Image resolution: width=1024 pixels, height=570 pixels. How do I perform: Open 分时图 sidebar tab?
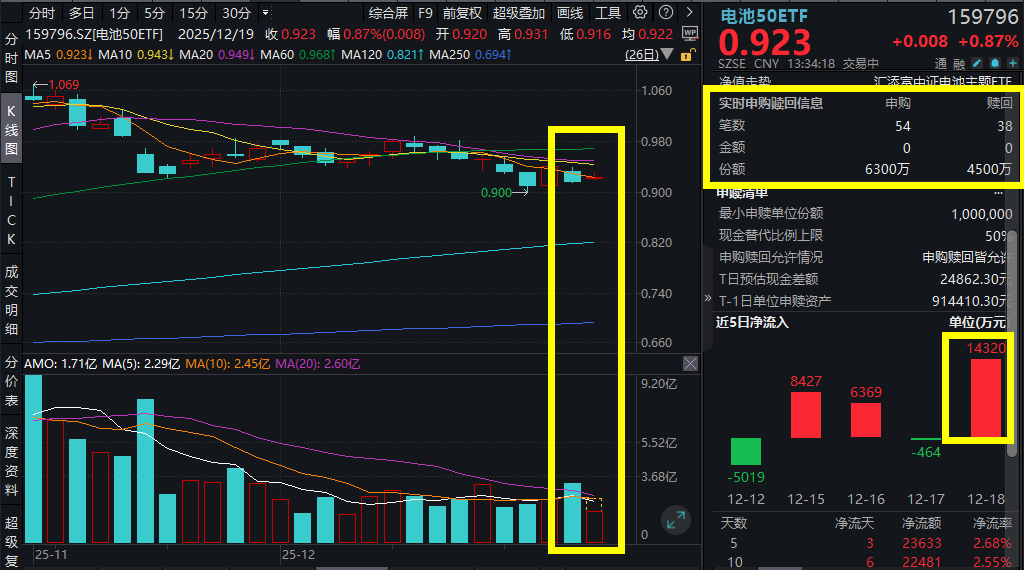(x=11, y=58)
